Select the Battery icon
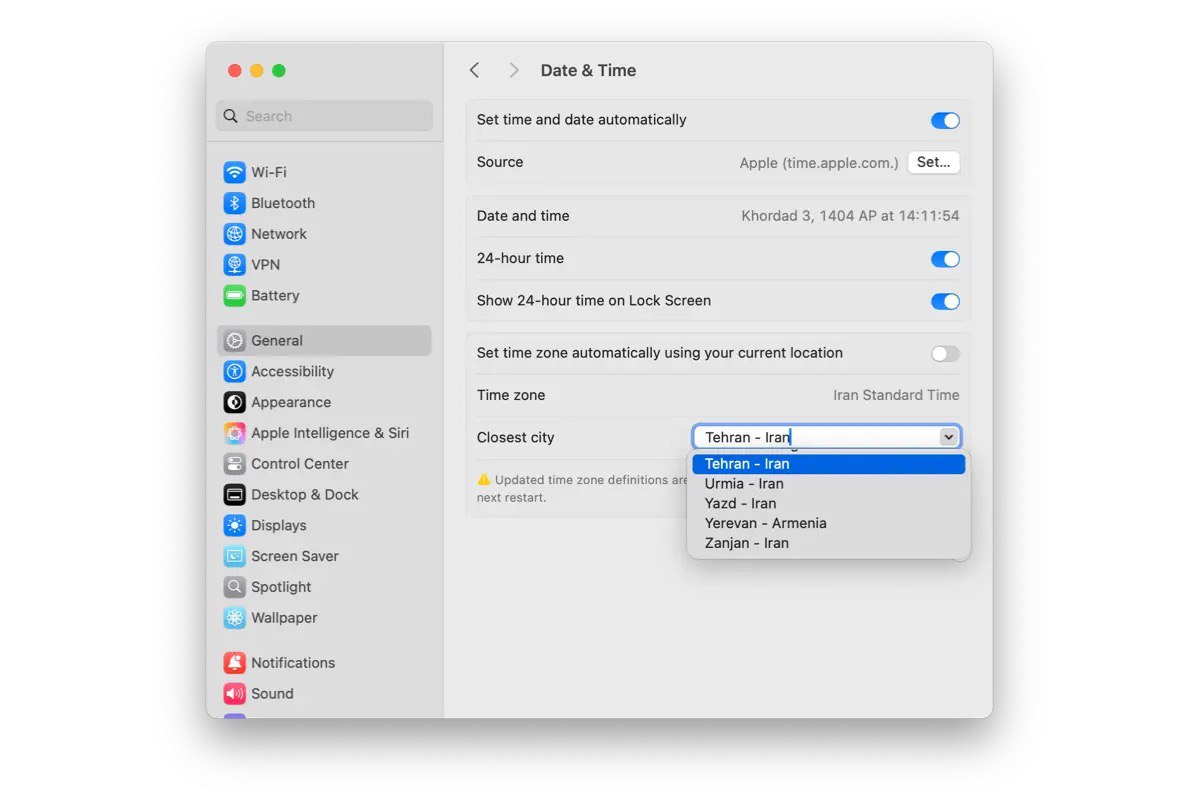The height and width of the screenshot is (800, 1200). [x=235, y=296]
